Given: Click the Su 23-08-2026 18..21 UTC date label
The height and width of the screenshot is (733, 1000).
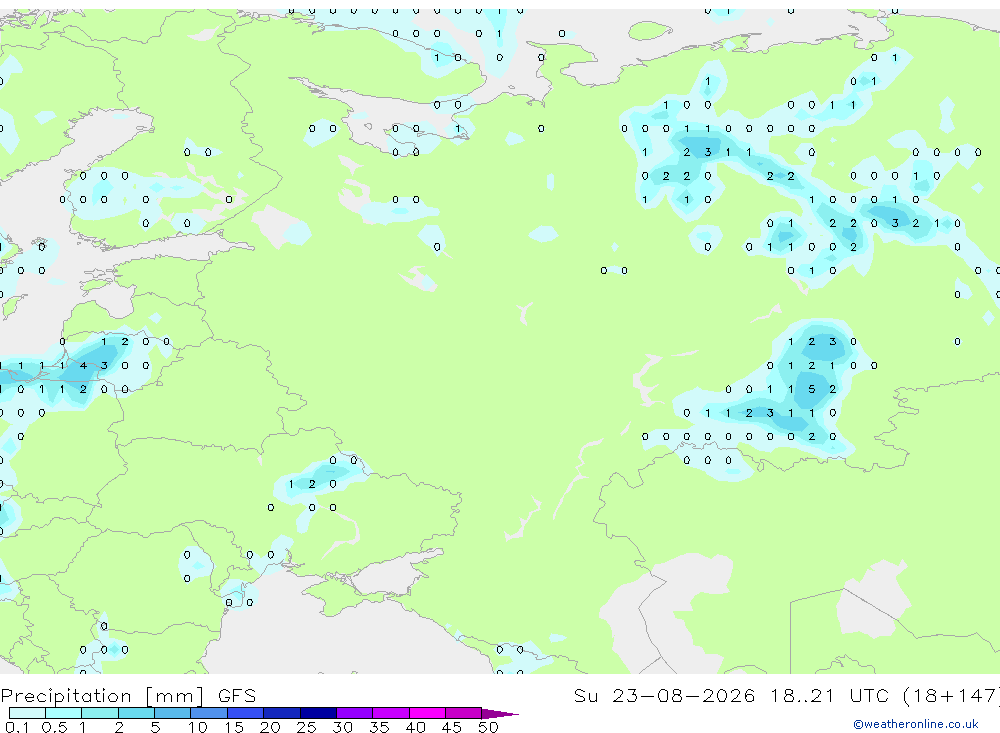Looking at the screenshot, I should click(x=732, y=695).
